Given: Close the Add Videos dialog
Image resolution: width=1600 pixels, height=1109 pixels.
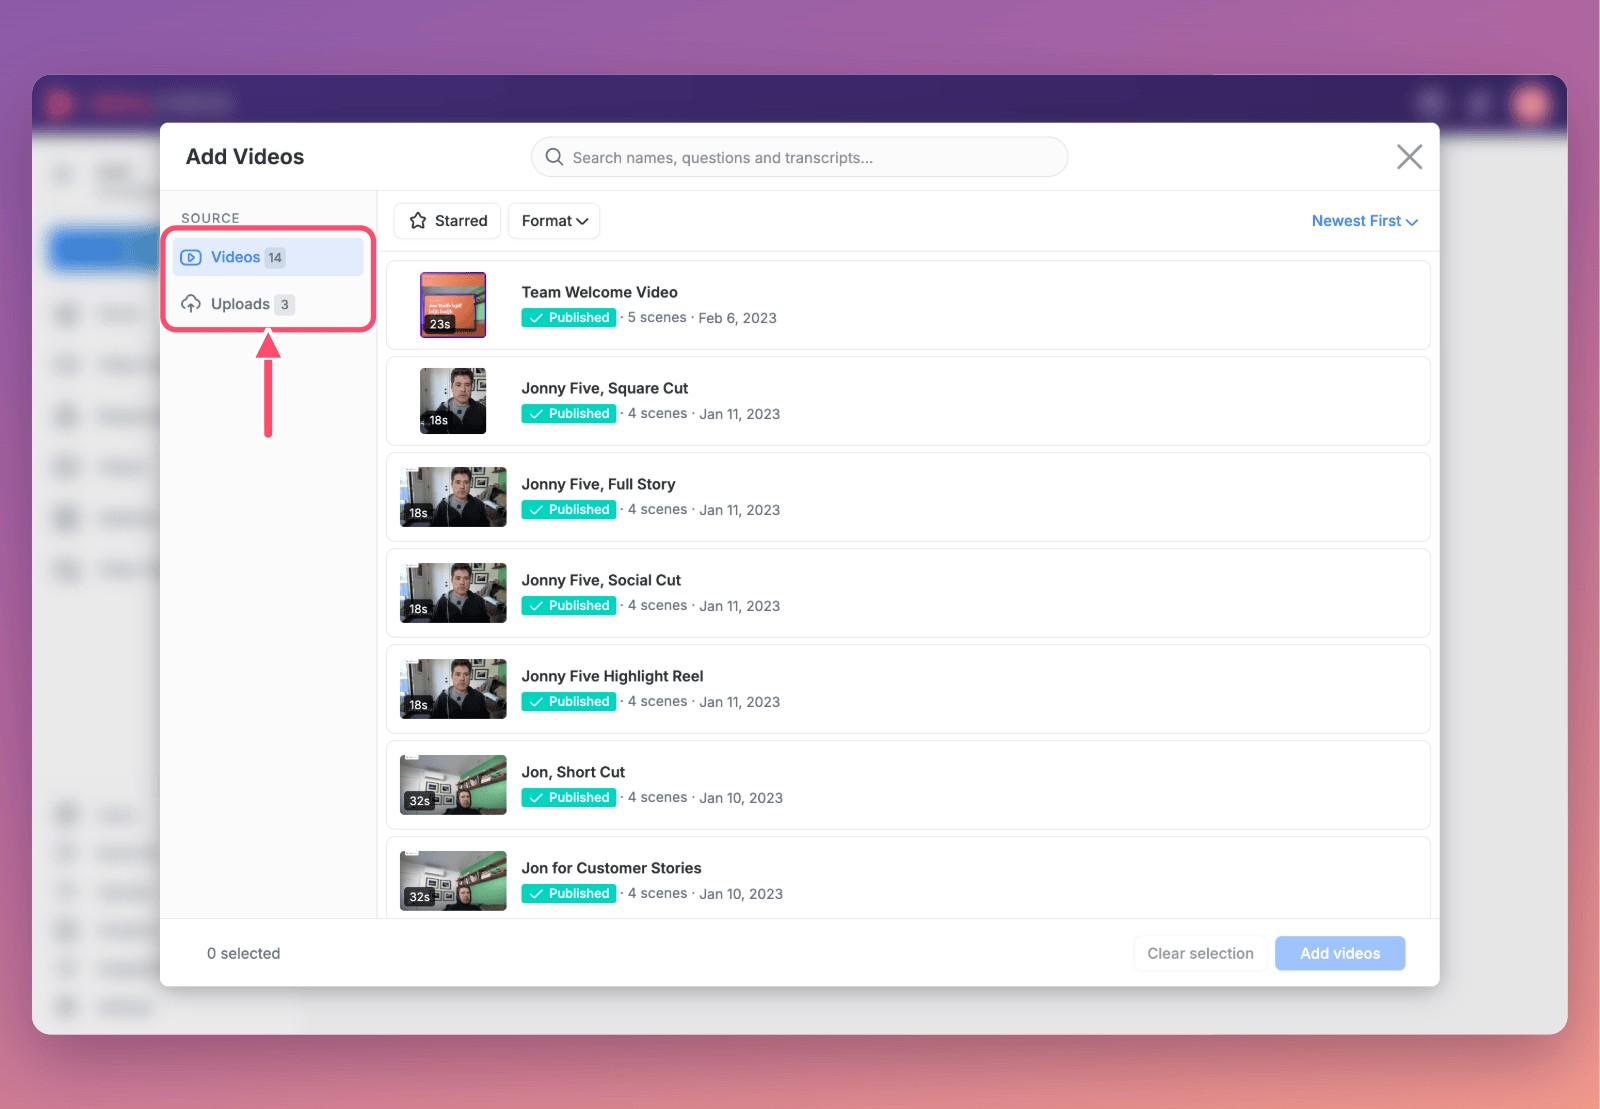Looking at the screenshot, I should pyautogui.click(x=1409, y=157).
